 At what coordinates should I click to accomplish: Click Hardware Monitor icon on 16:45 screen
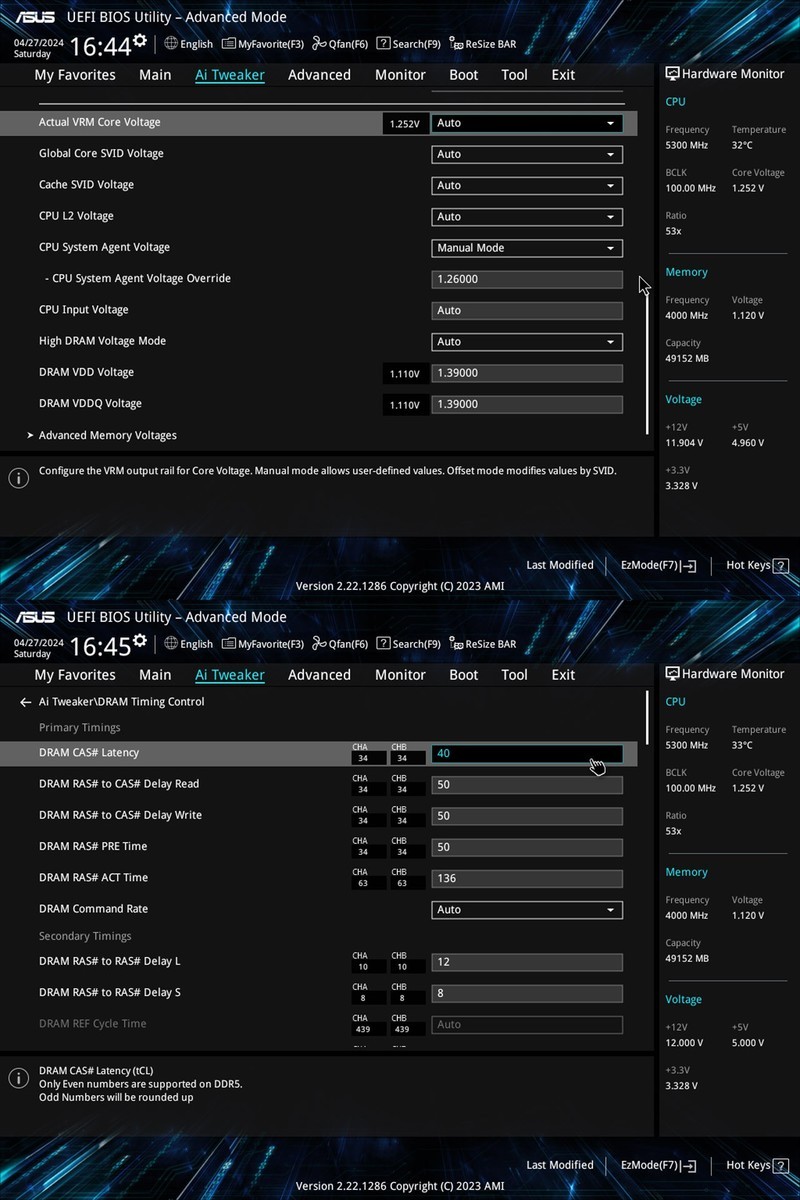pos(672,674)
